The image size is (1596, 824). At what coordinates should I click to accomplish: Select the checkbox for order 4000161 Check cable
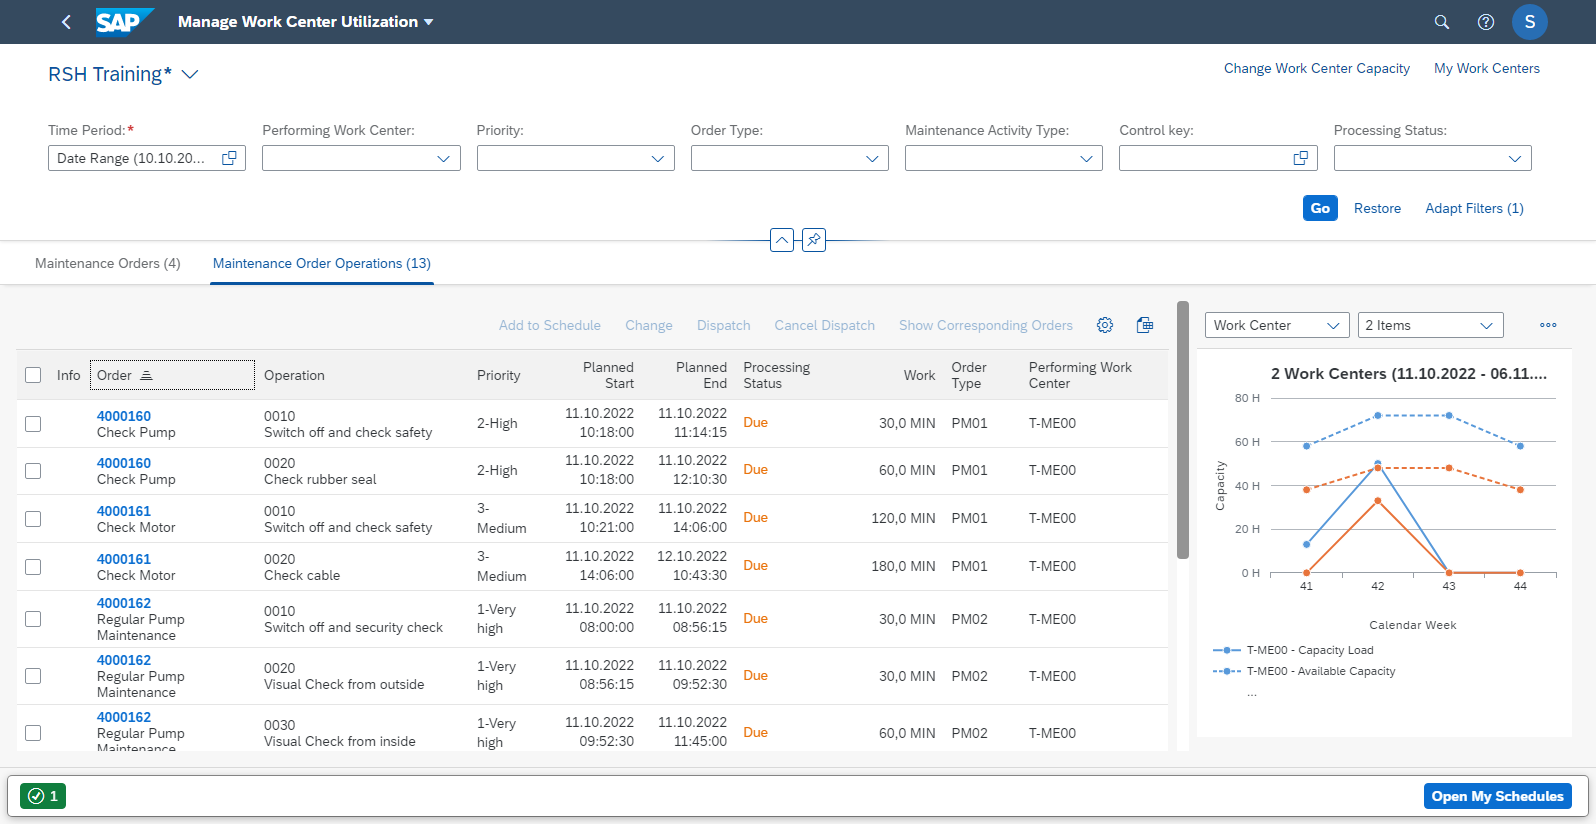[33, 567]
